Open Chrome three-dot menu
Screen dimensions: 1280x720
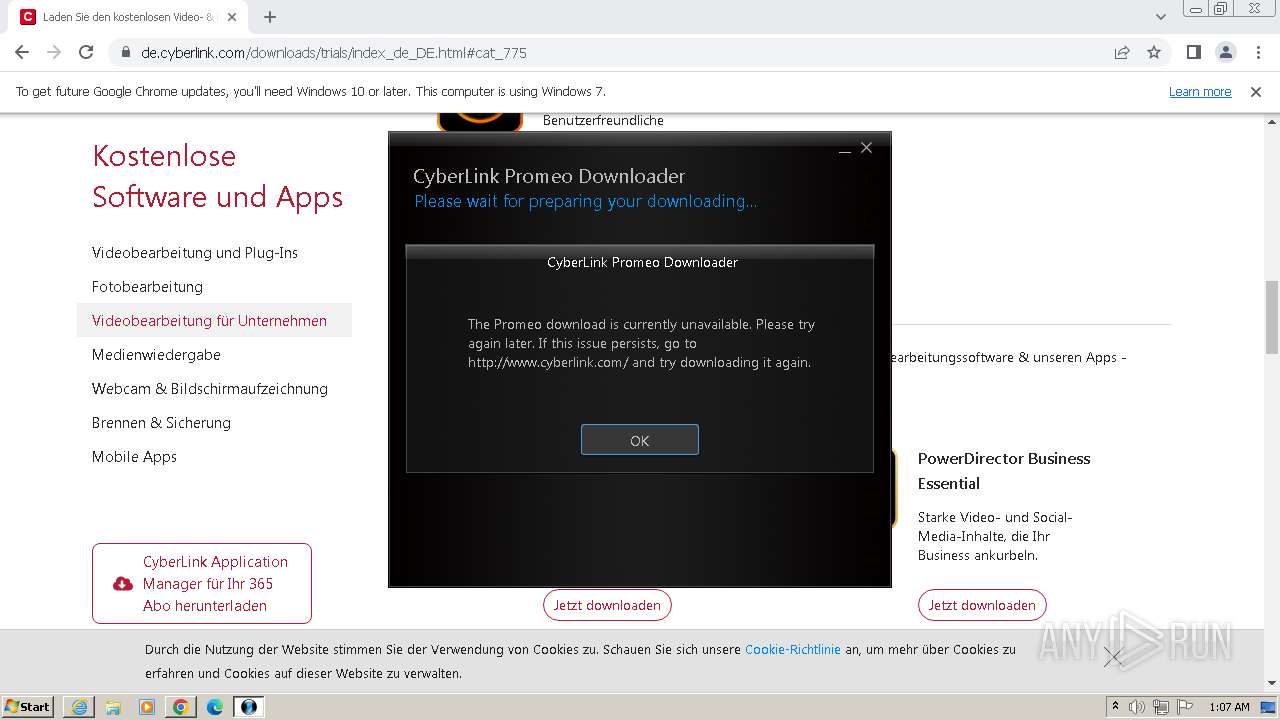(1257, 52)
